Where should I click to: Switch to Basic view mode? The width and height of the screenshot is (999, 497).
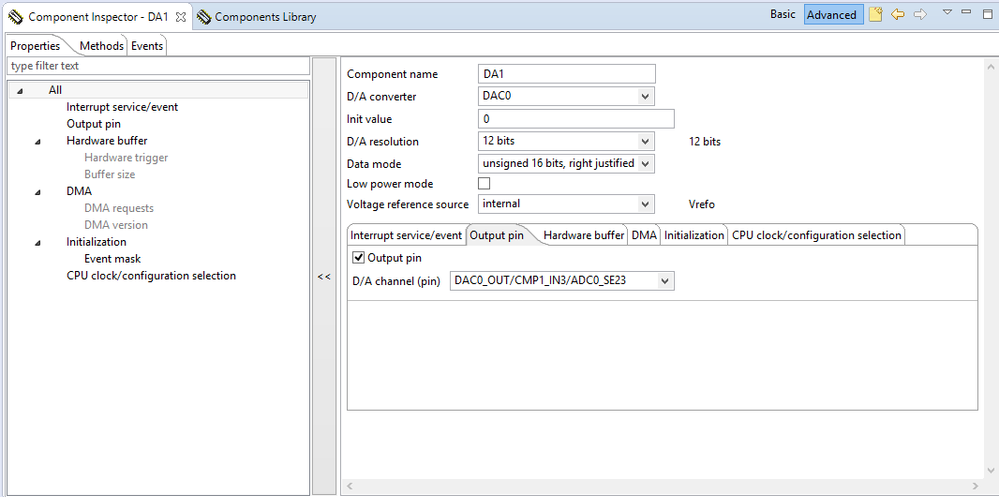(782, 14)
